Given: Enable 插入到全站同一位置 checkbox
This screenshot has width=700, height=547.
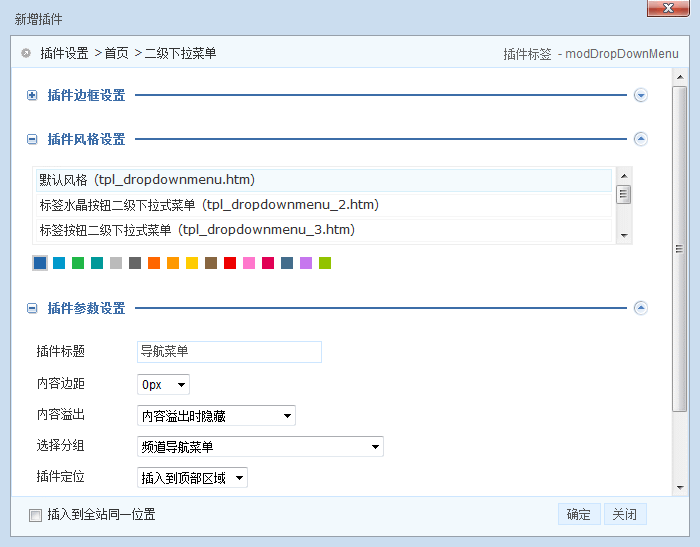Looking at the screenshot, I should point(36,516).
